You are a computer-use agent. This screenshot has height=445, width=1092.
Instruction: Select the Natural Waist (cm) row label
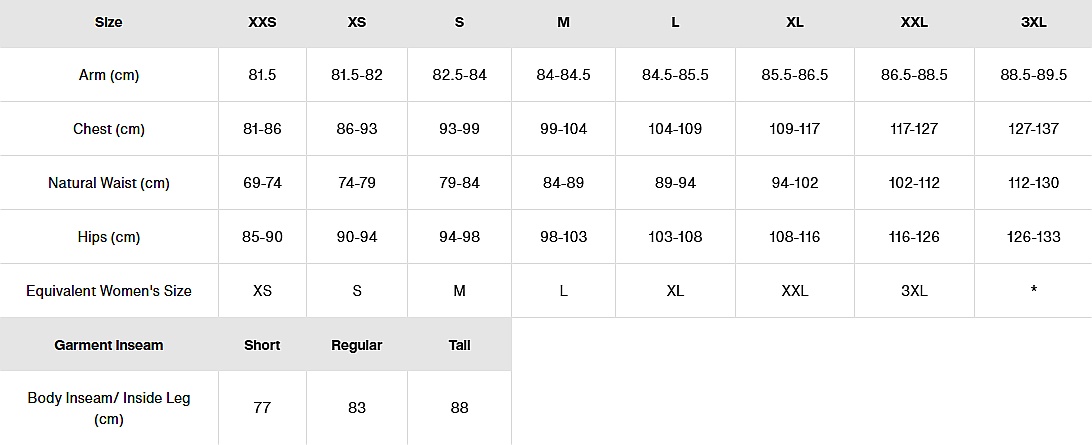[108, 183]
